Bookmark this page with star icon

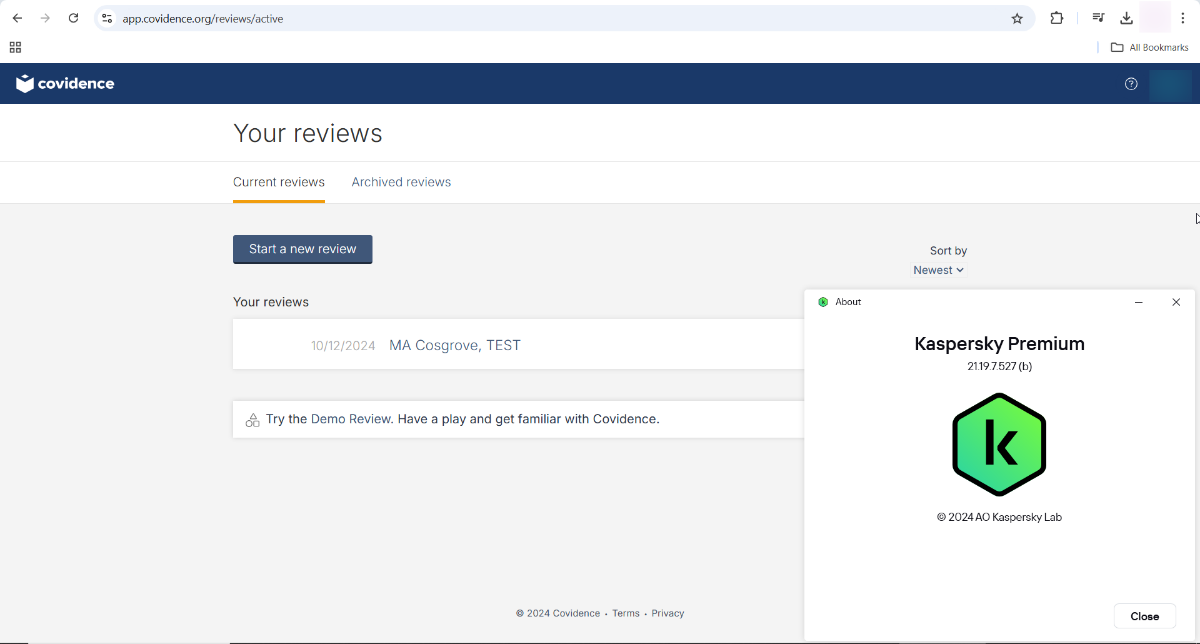[1017, 18]
